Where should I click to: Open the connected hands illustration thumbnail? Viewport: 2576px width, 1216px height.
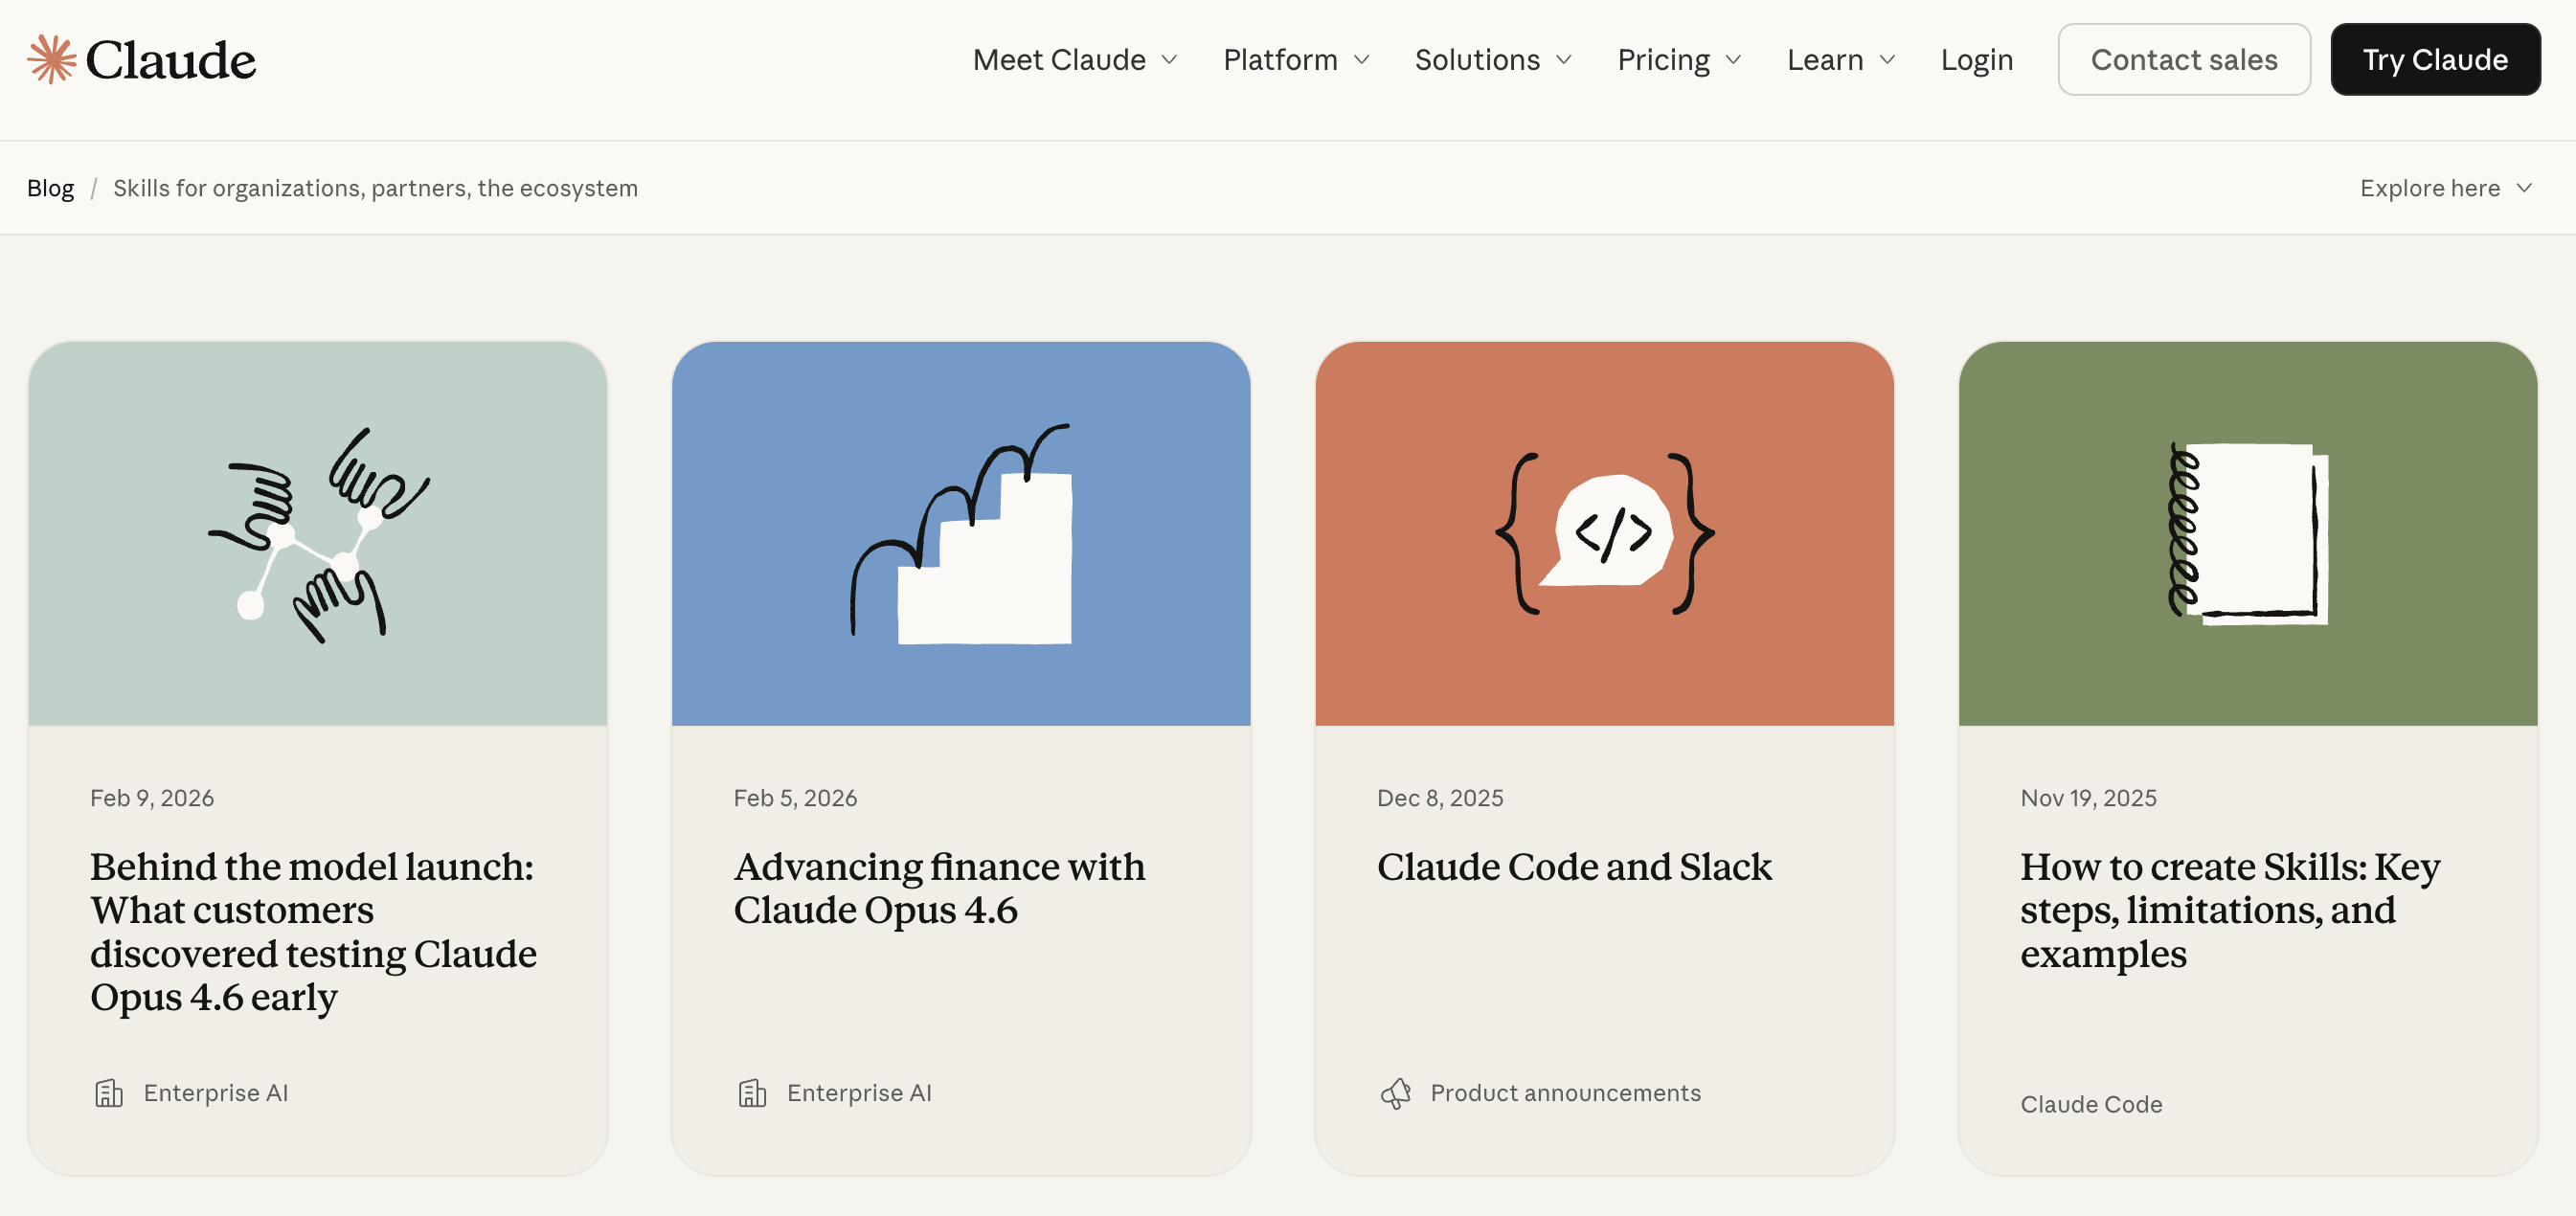318,534
